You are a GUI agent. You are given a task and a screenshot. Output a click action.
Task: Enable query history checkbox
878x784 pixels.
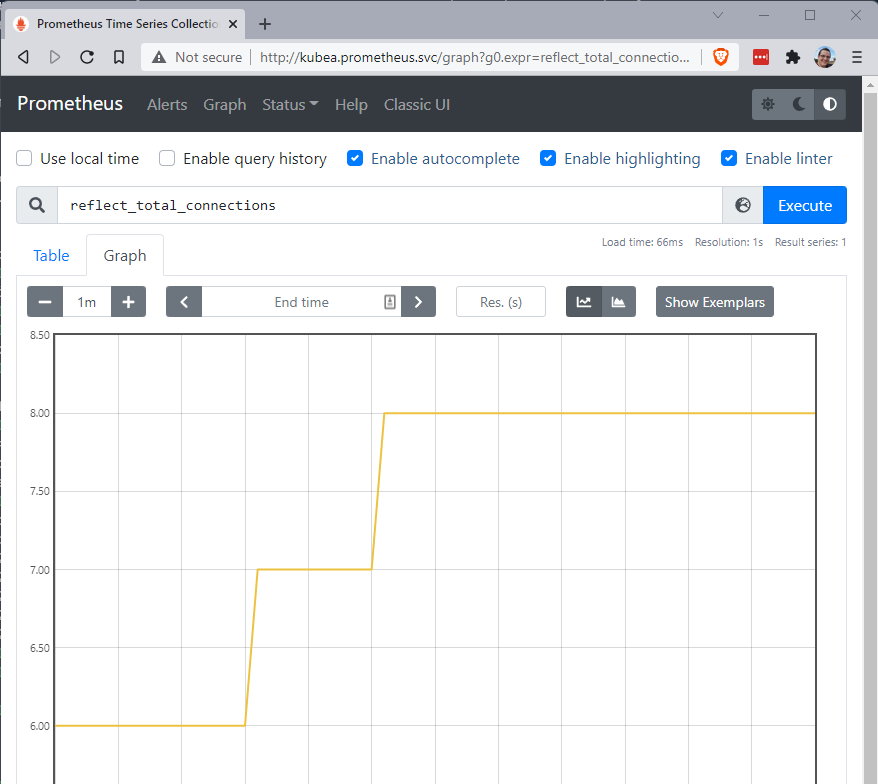pyautogui.click(x=167, y=158)
